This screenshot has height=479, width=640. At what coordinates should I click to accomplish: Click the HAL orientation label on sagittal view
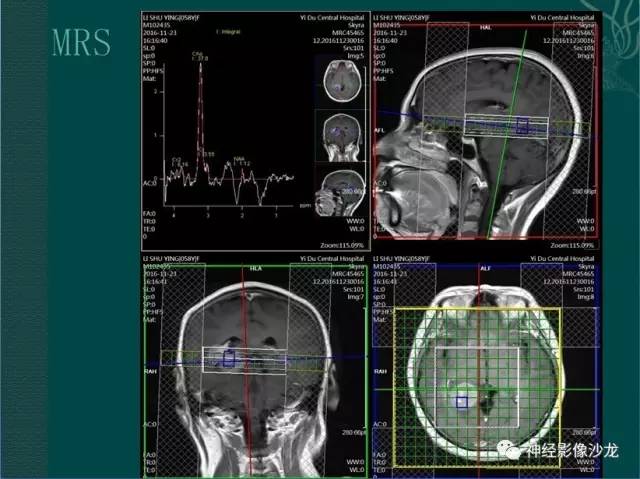point(485,27)
